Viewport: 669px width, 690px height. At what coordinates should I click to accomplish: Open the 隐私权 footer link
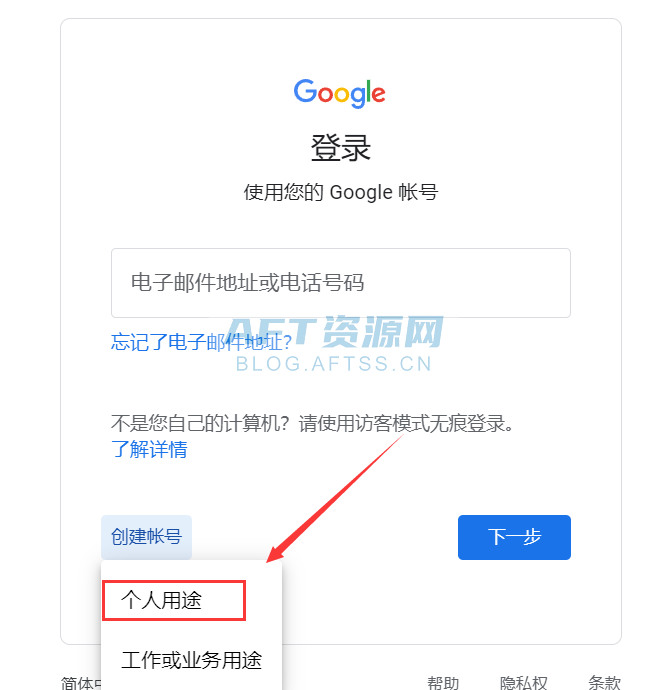click(x=523, y=683)
